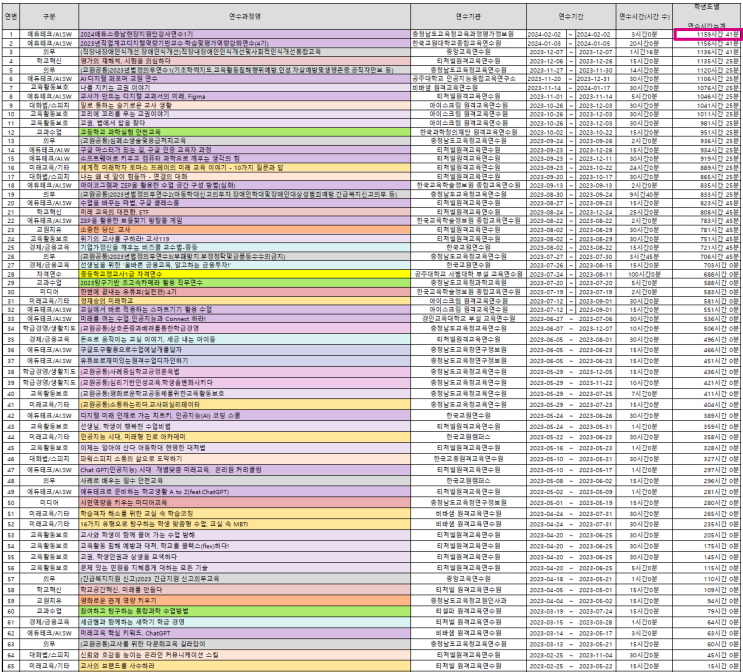Click the '연수과정명' column header
Image resolution: width=743 pixels, height=672 pixels.
(244, 16)
